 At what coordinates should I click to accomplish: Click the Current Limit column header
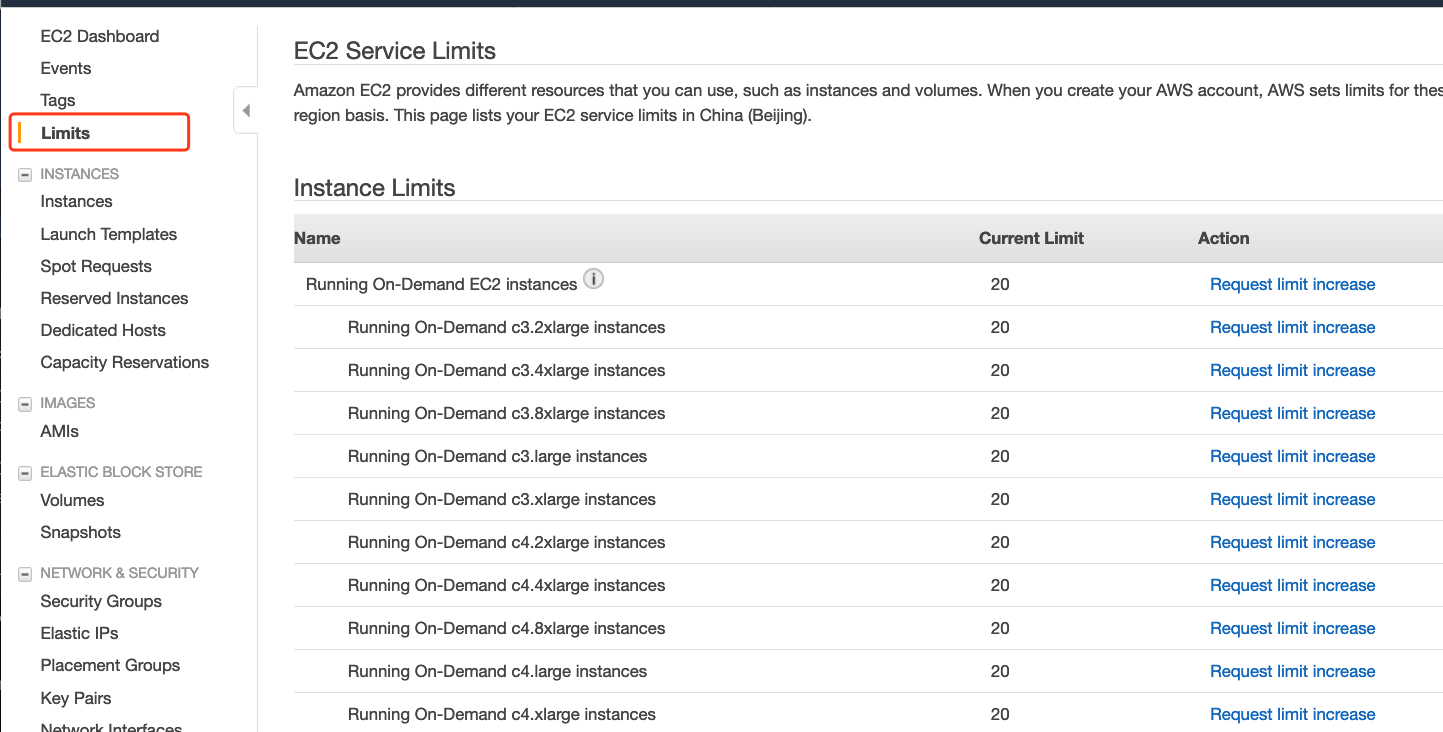(1031, 238)
